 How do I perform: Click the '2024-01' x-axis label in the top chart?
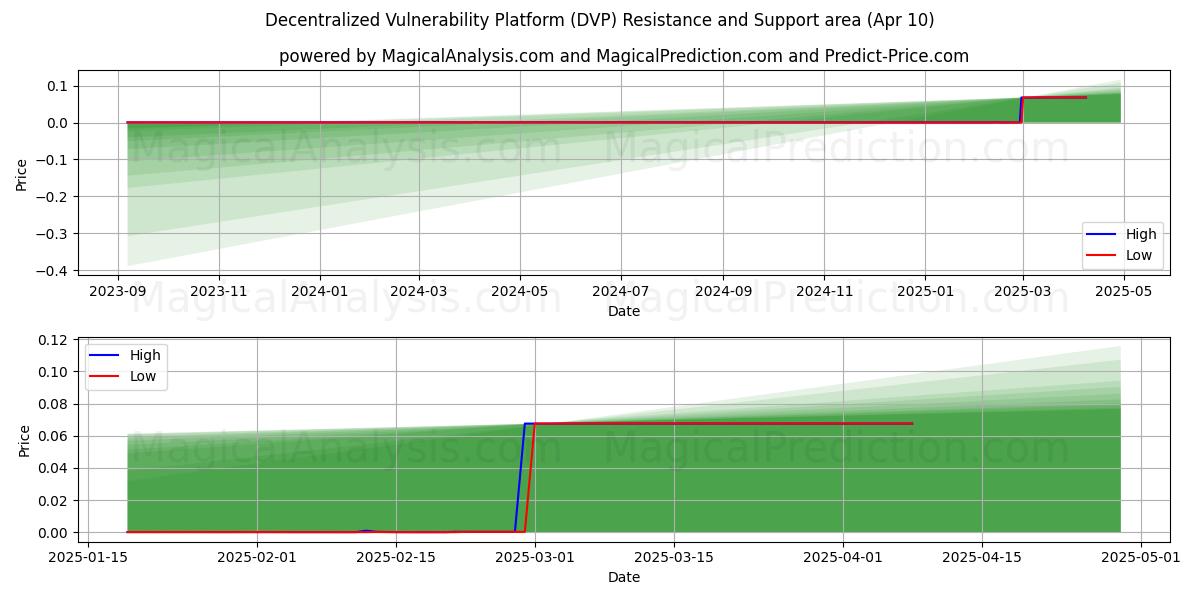pos(320,291)
